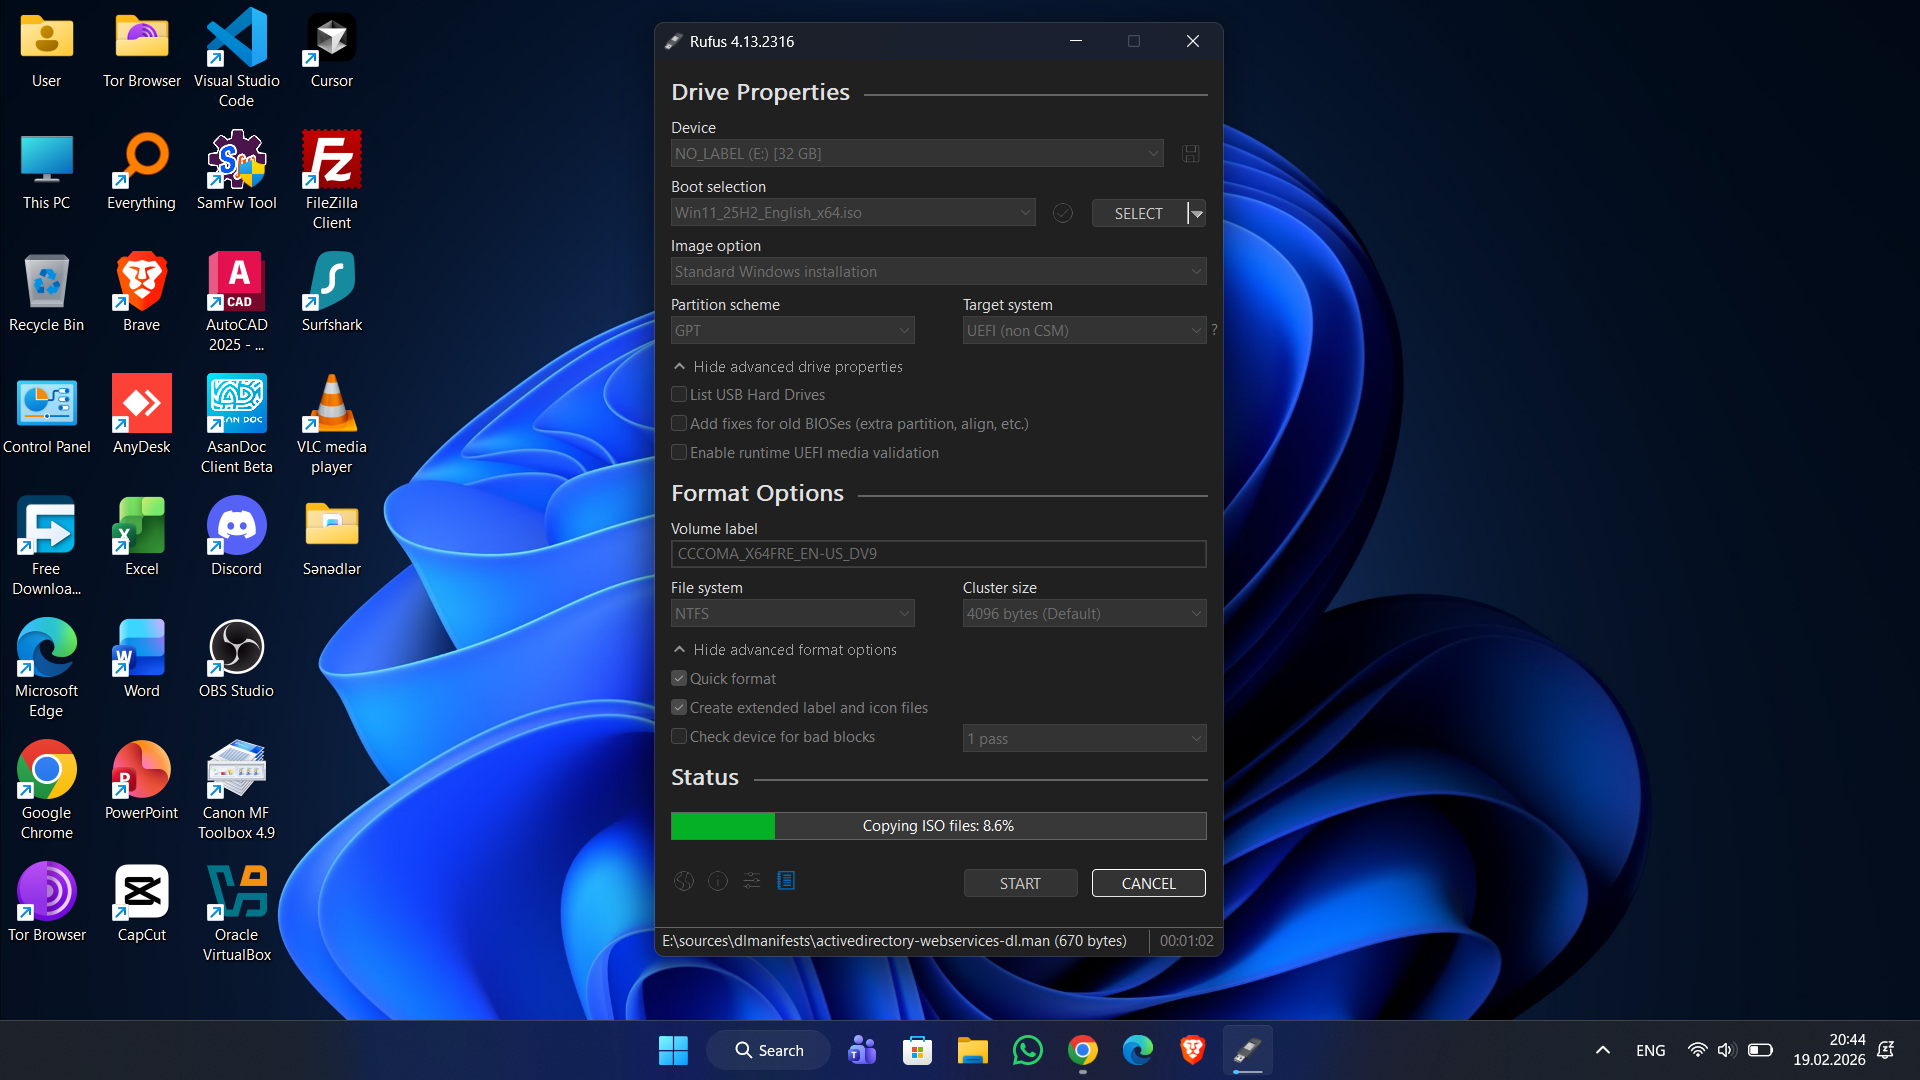Click the taskbar Search box
The height and width of the screenshot is (1080, 1920).
point(768,1050)
